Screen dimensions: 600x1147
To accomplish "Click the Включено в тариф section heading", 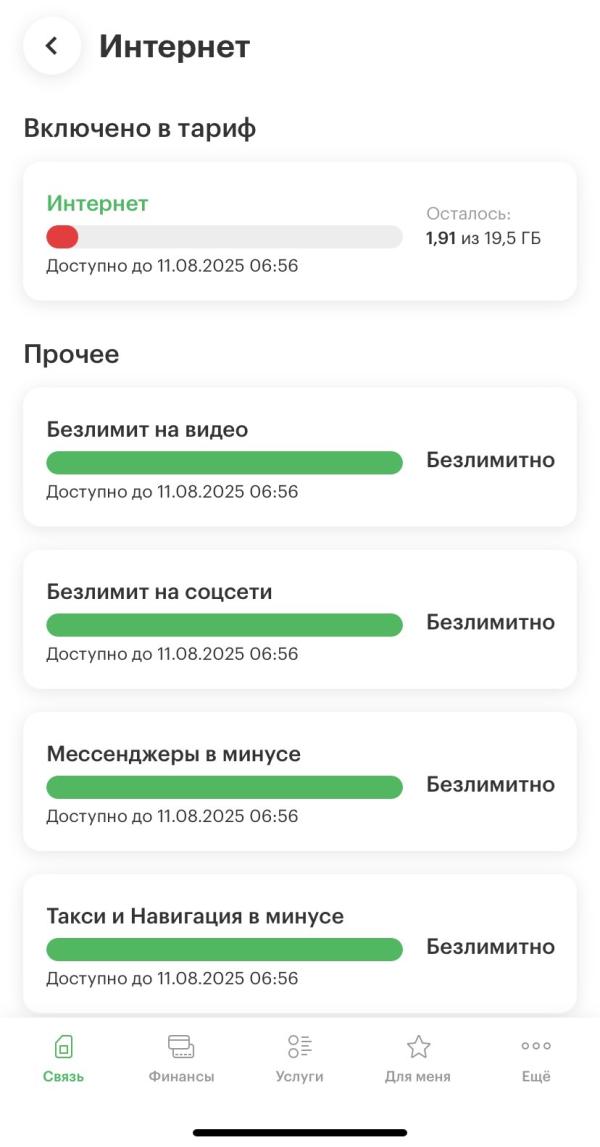I will (140, 129).
